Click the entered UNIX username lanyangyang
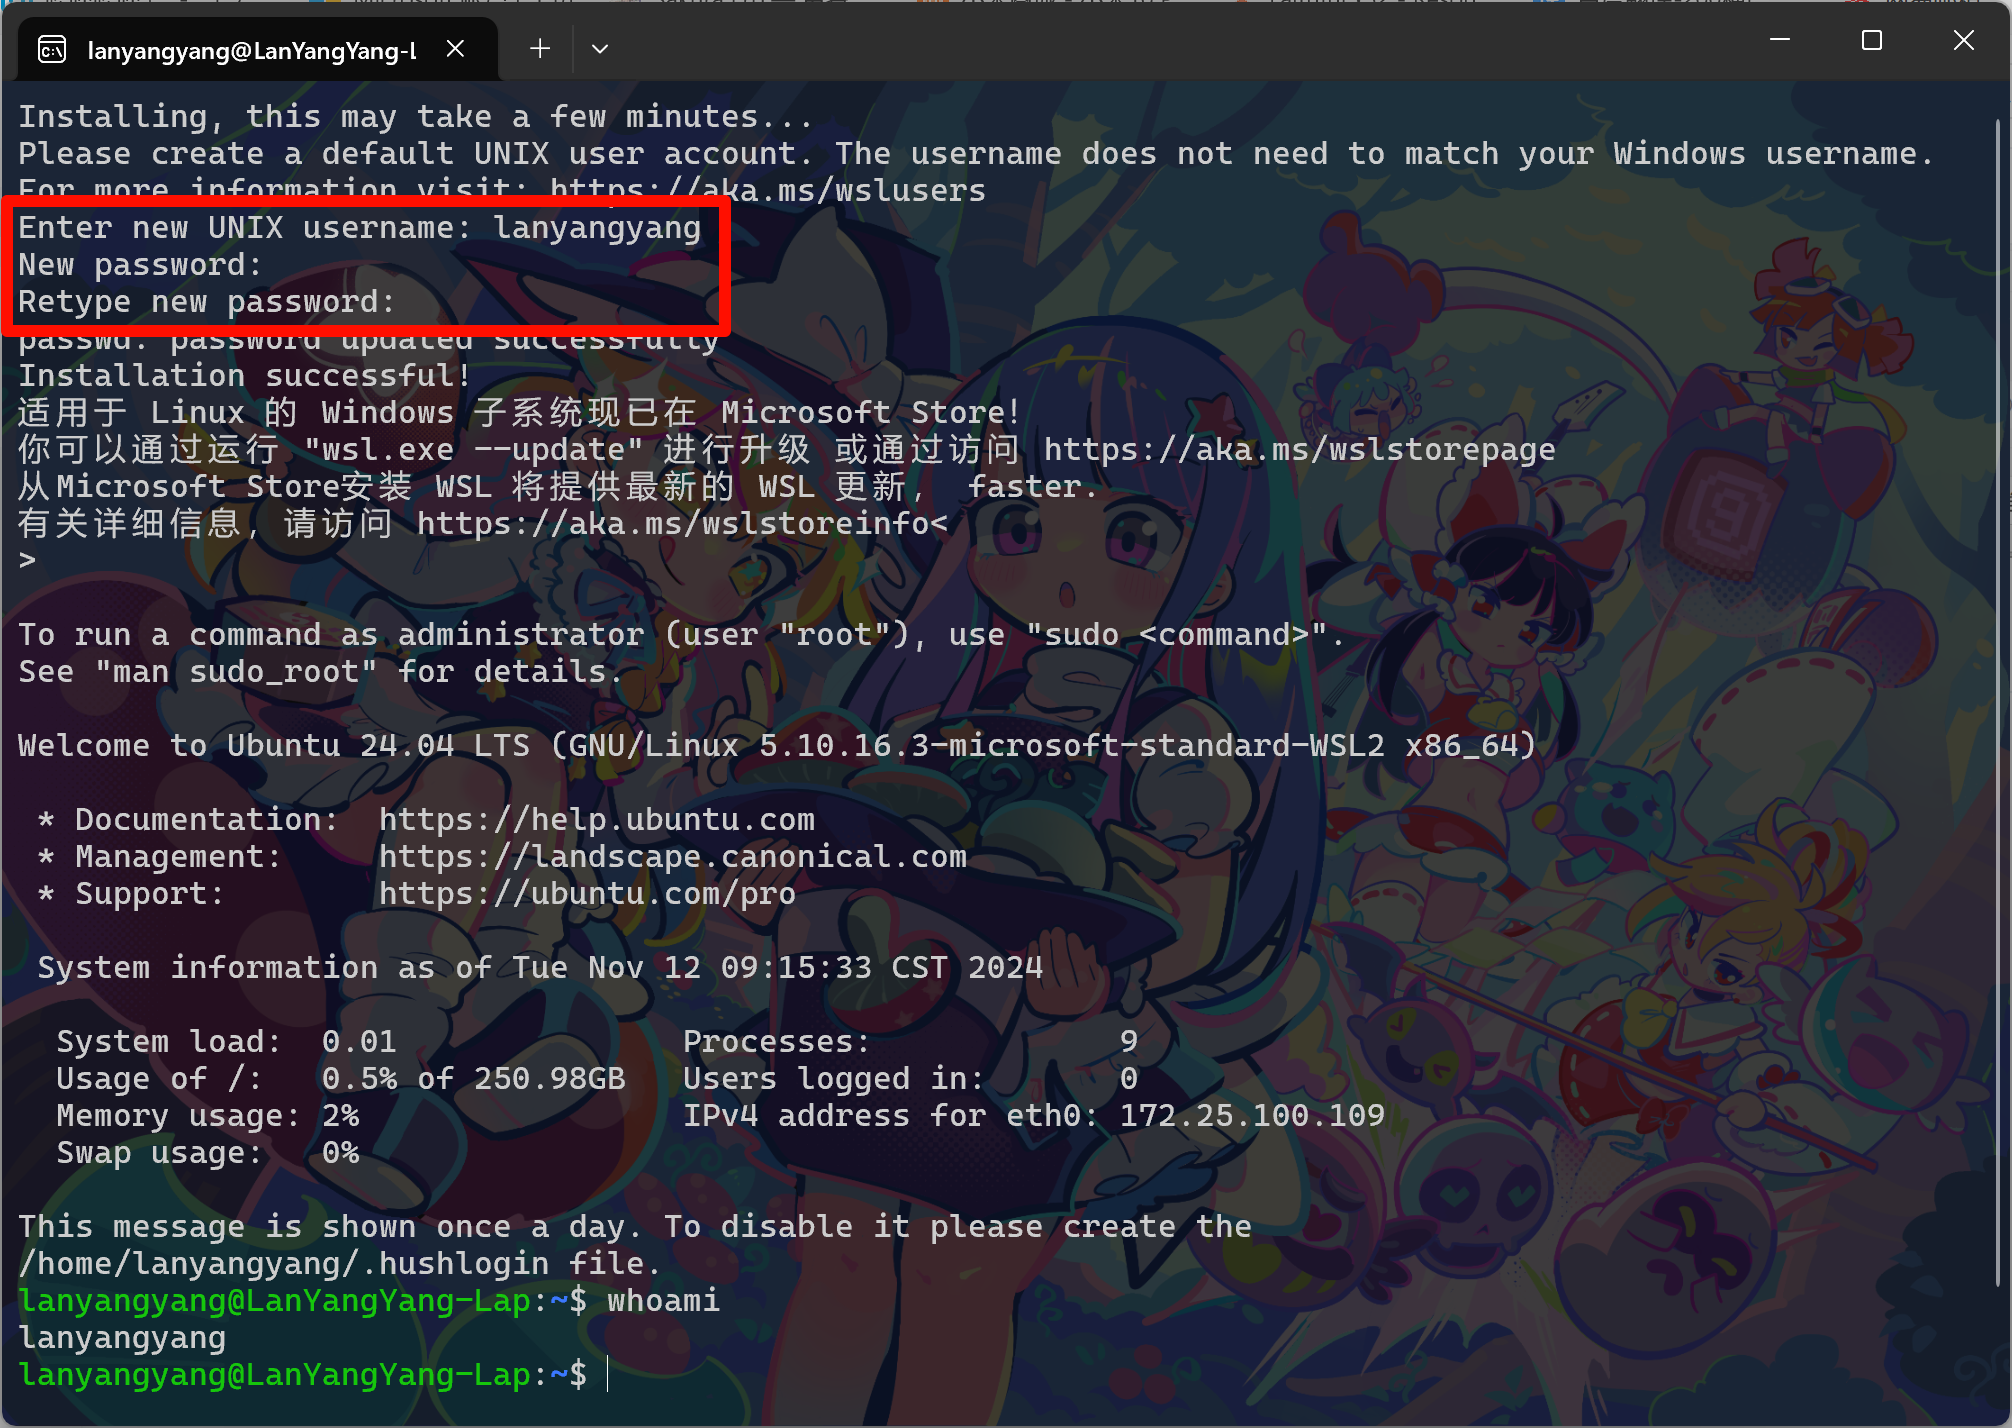The width and height of the screenshot is (2012, 1428). click(x=597, y=228)
